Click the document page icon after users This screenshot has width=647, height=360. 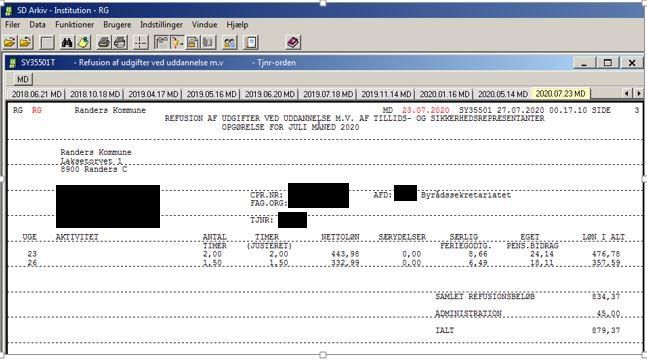coord(250,42)
